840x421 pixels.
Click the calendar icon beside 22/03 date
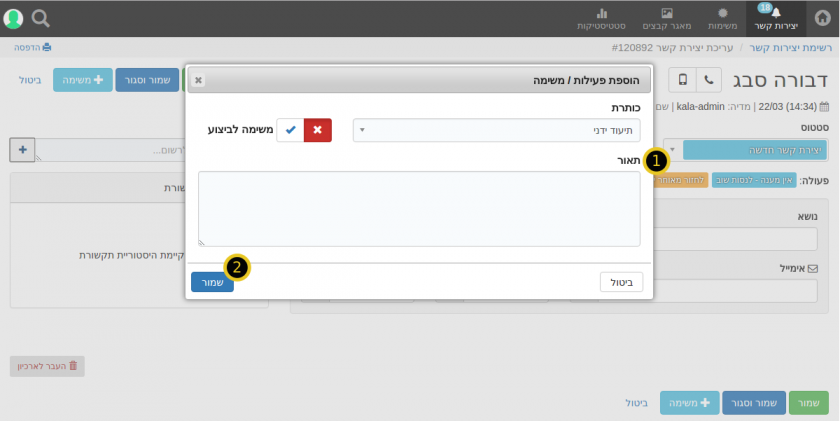pyautogui.click(x=824, y=107)
